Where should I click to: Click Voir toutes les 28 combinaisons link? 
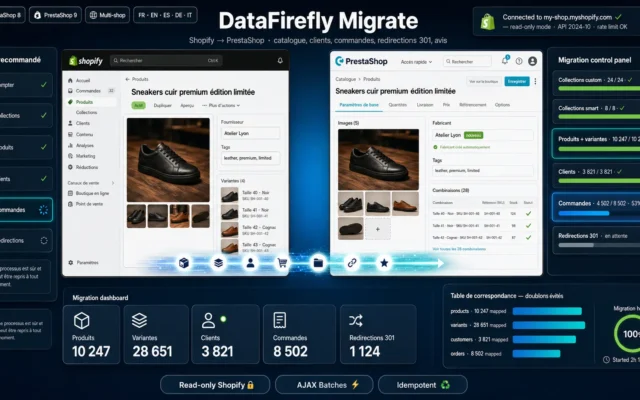click(459, 249)
